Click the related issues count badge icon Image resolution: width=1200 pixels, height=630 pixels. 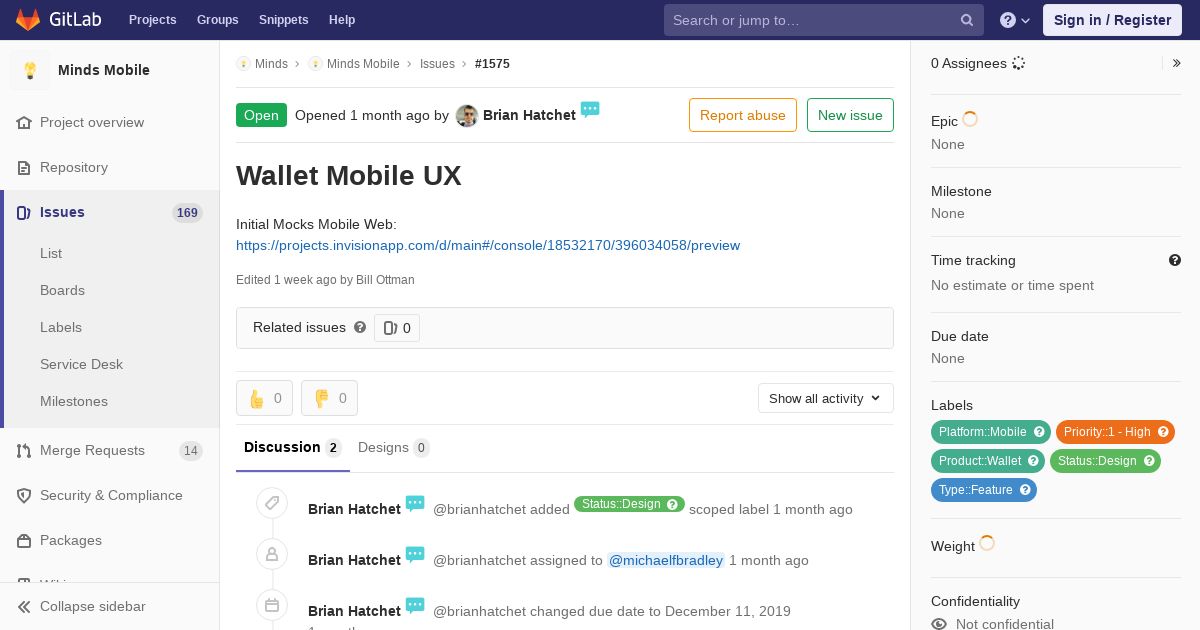coord(390,328)
